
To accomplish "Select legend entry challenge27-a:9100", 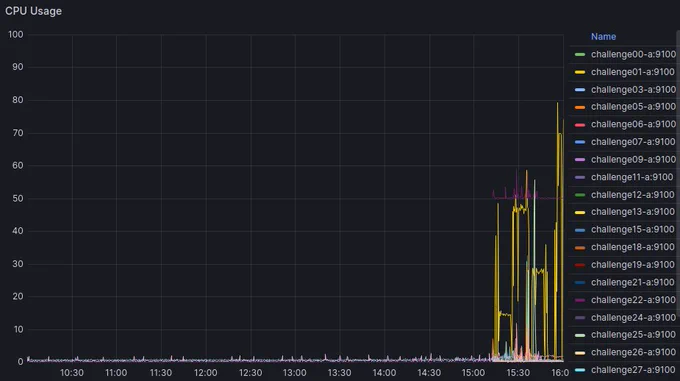I will pos(633,370).
